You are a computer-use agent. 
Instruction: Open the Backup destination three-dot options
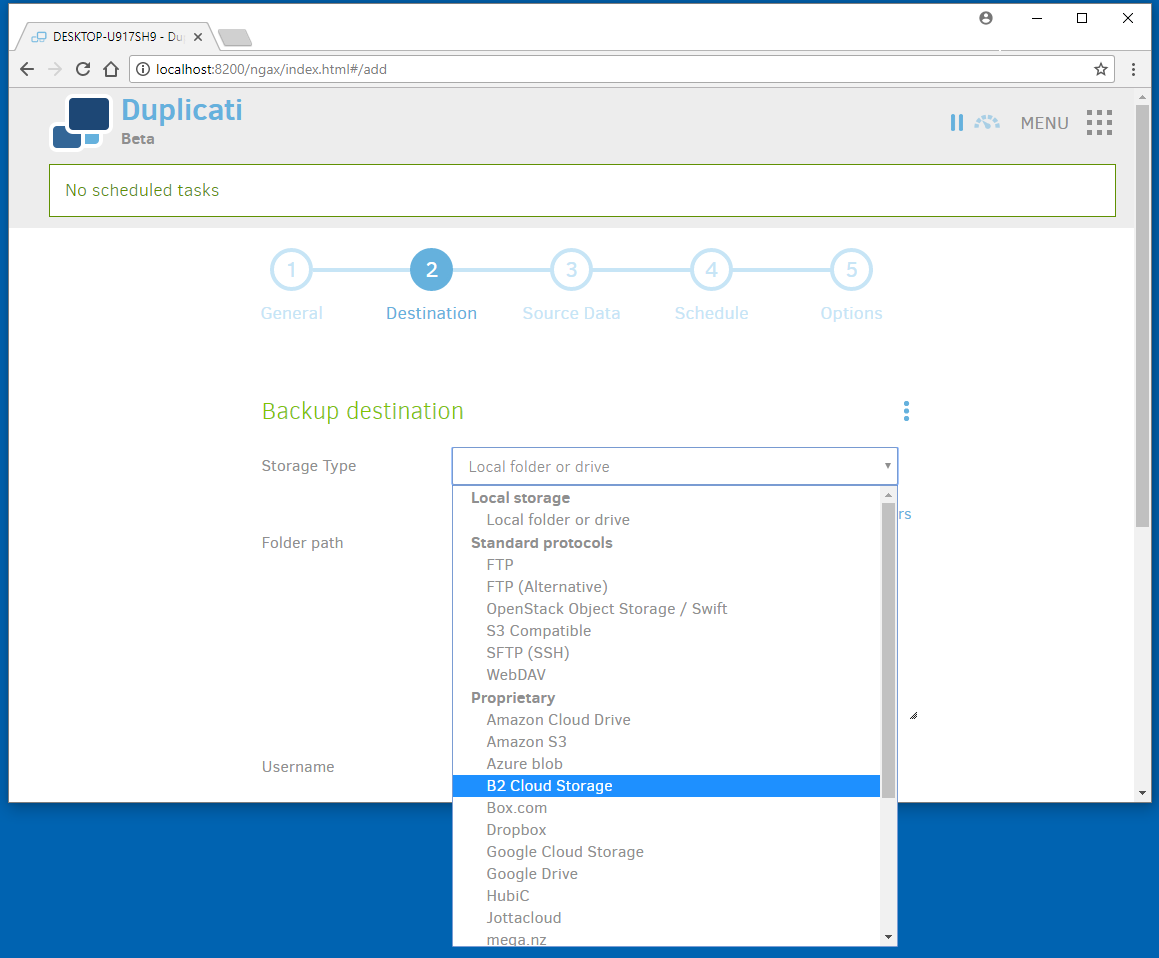906,411
